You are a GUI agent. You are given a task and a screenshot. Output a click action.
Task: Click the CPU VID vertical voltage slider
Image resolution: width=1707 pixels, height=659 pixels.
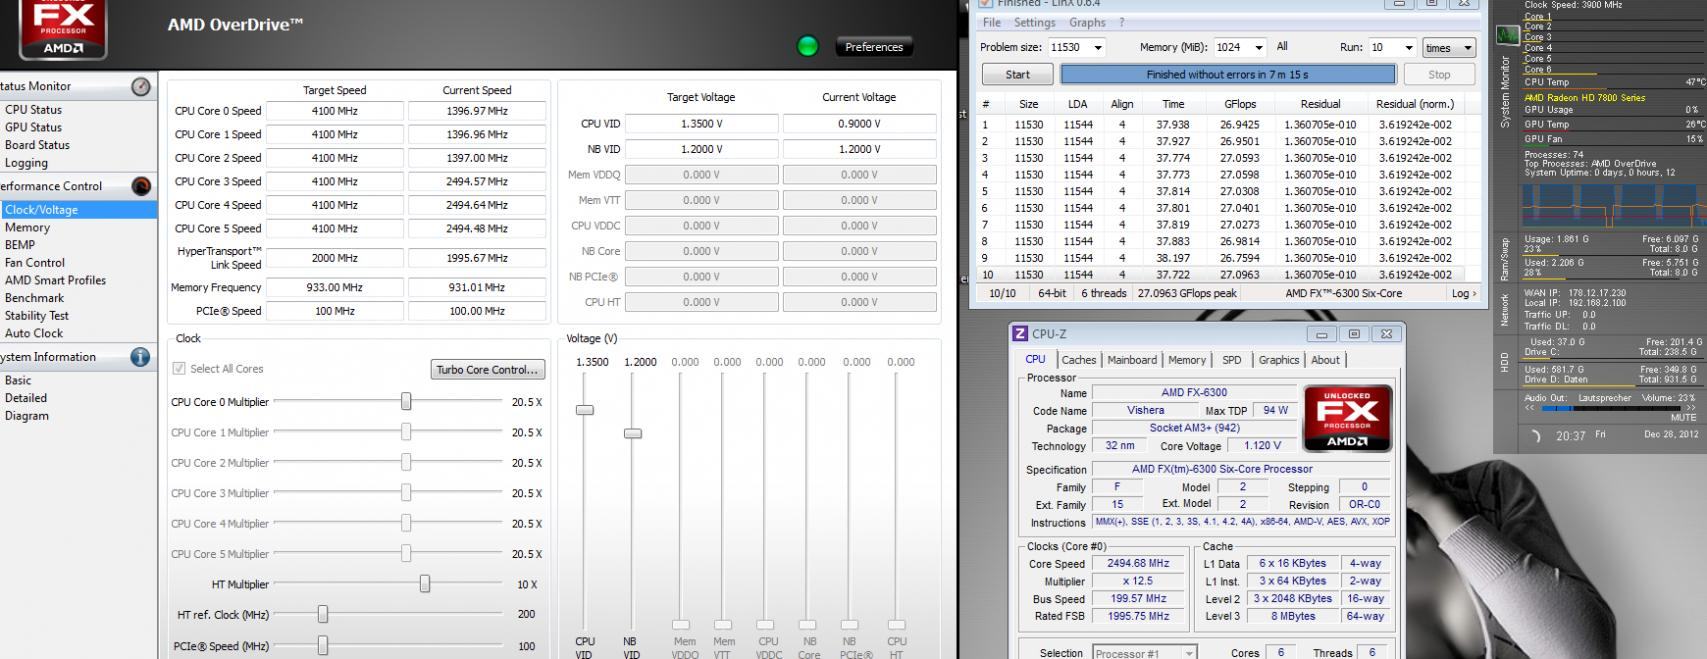(585, 410)
